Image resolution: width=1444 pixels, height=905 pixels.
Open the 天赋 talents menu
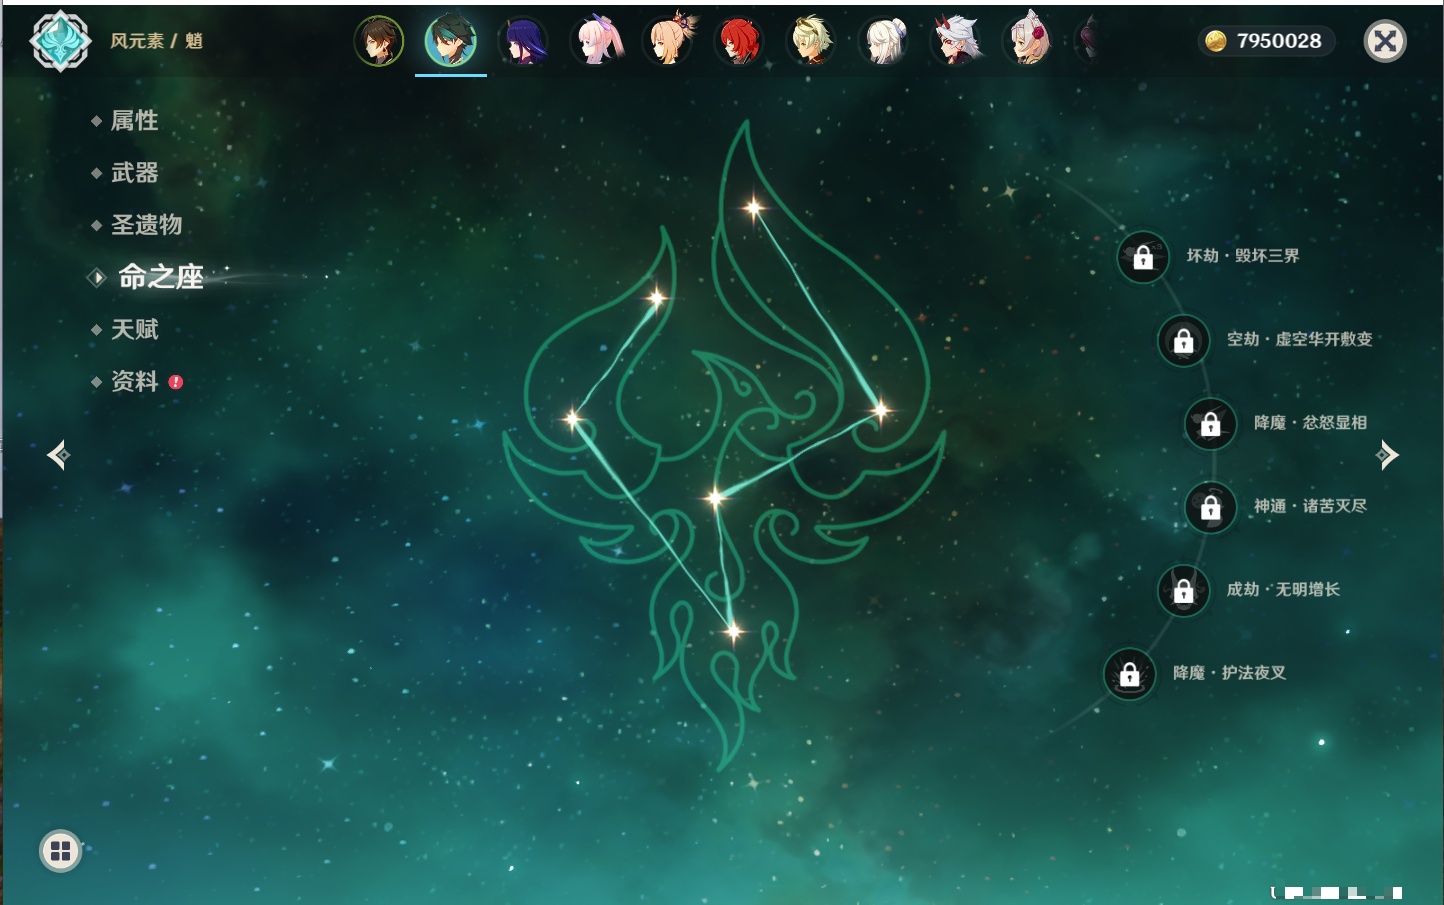coord(134,329)
